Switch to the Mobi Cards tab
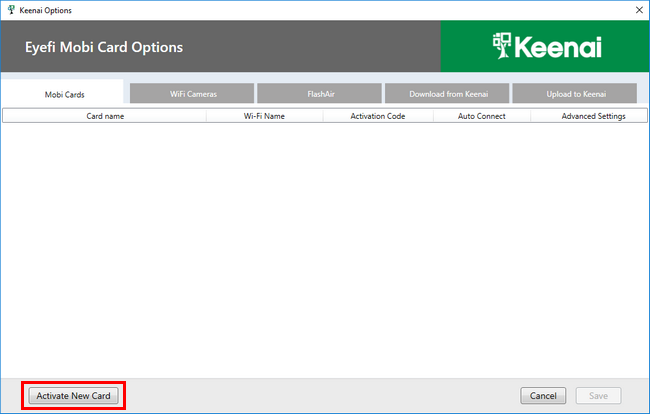Viewport: 650px width, 414px height. coord(64,94)
